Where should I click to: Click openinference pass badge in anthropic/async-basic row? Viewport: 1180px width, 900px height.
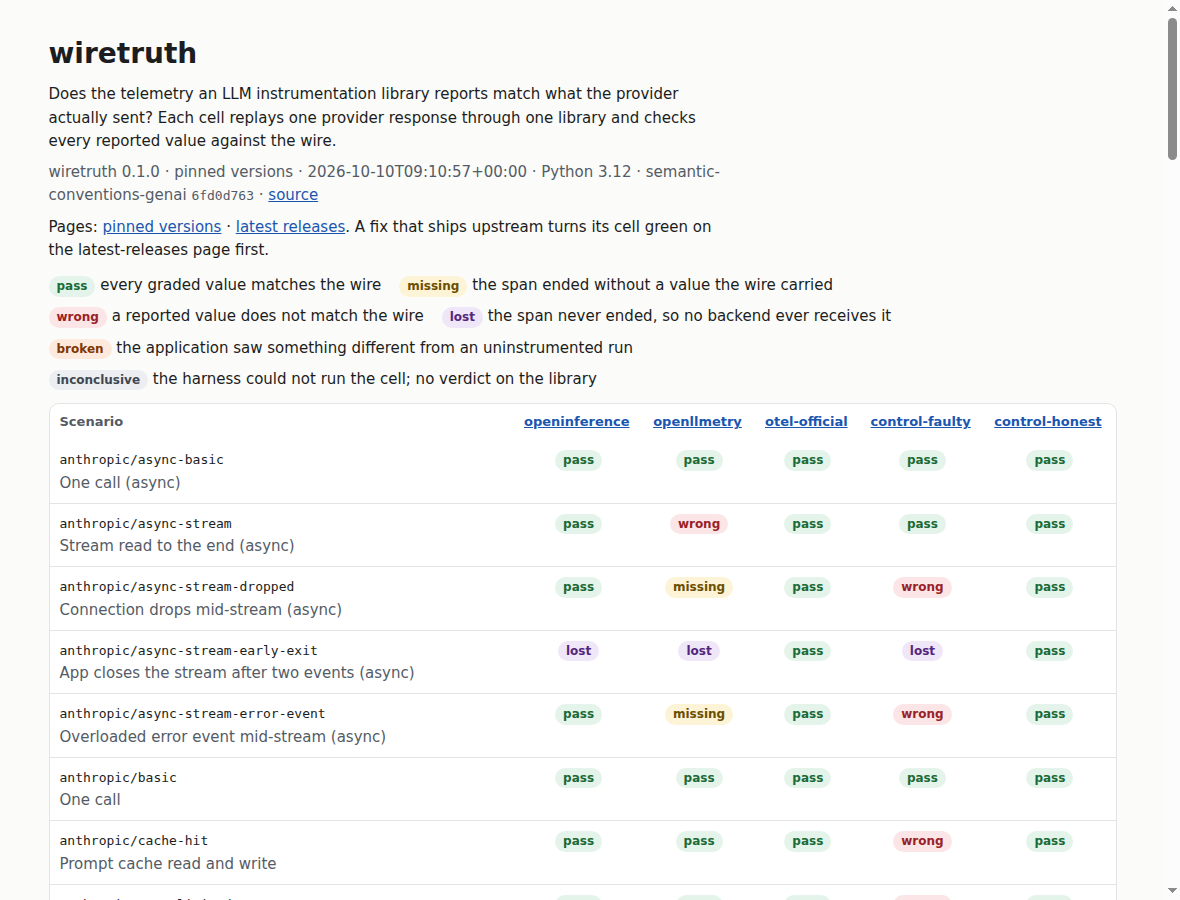(x=578, y=460)
